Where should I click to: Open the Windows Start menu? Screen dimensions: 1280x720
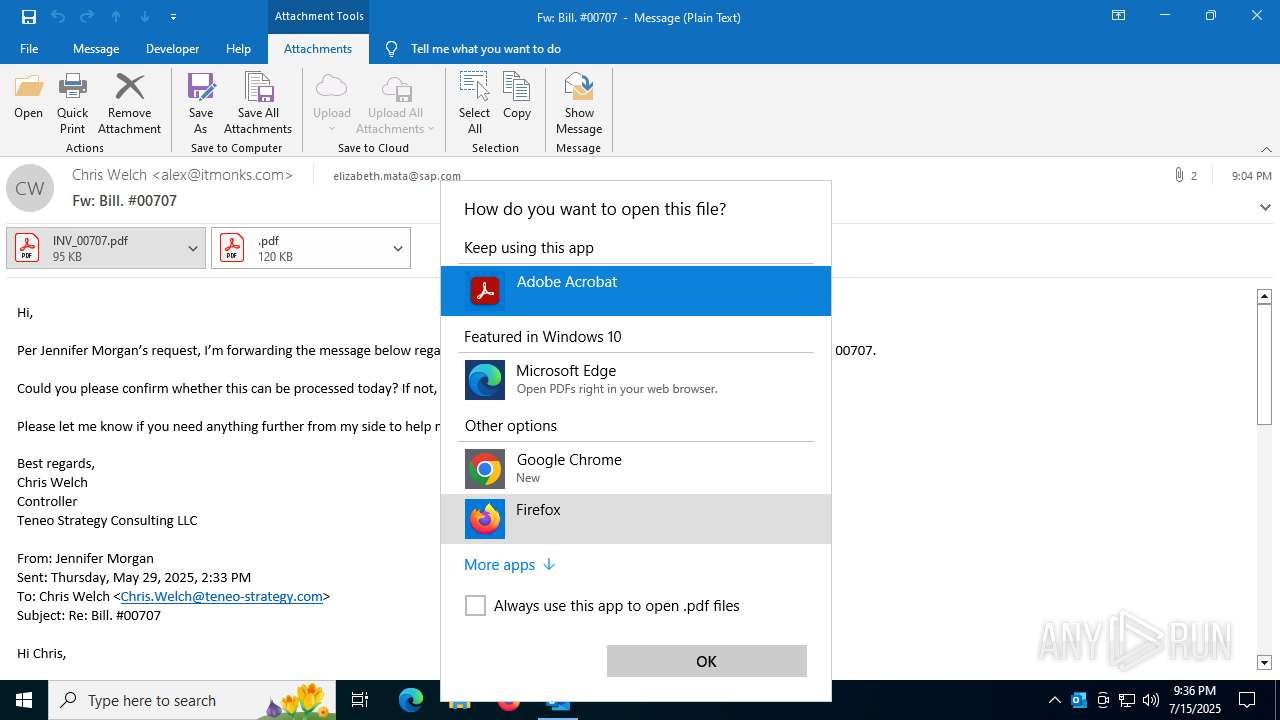tap(24, 700)
